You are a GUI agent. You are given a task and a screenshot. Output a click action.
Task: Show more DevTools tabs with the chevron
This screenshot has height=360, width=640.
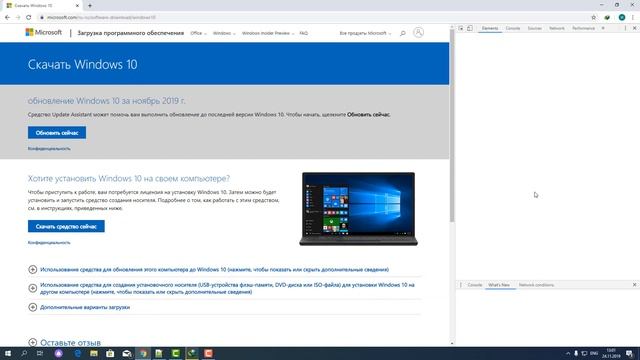(x=603, y=28)
